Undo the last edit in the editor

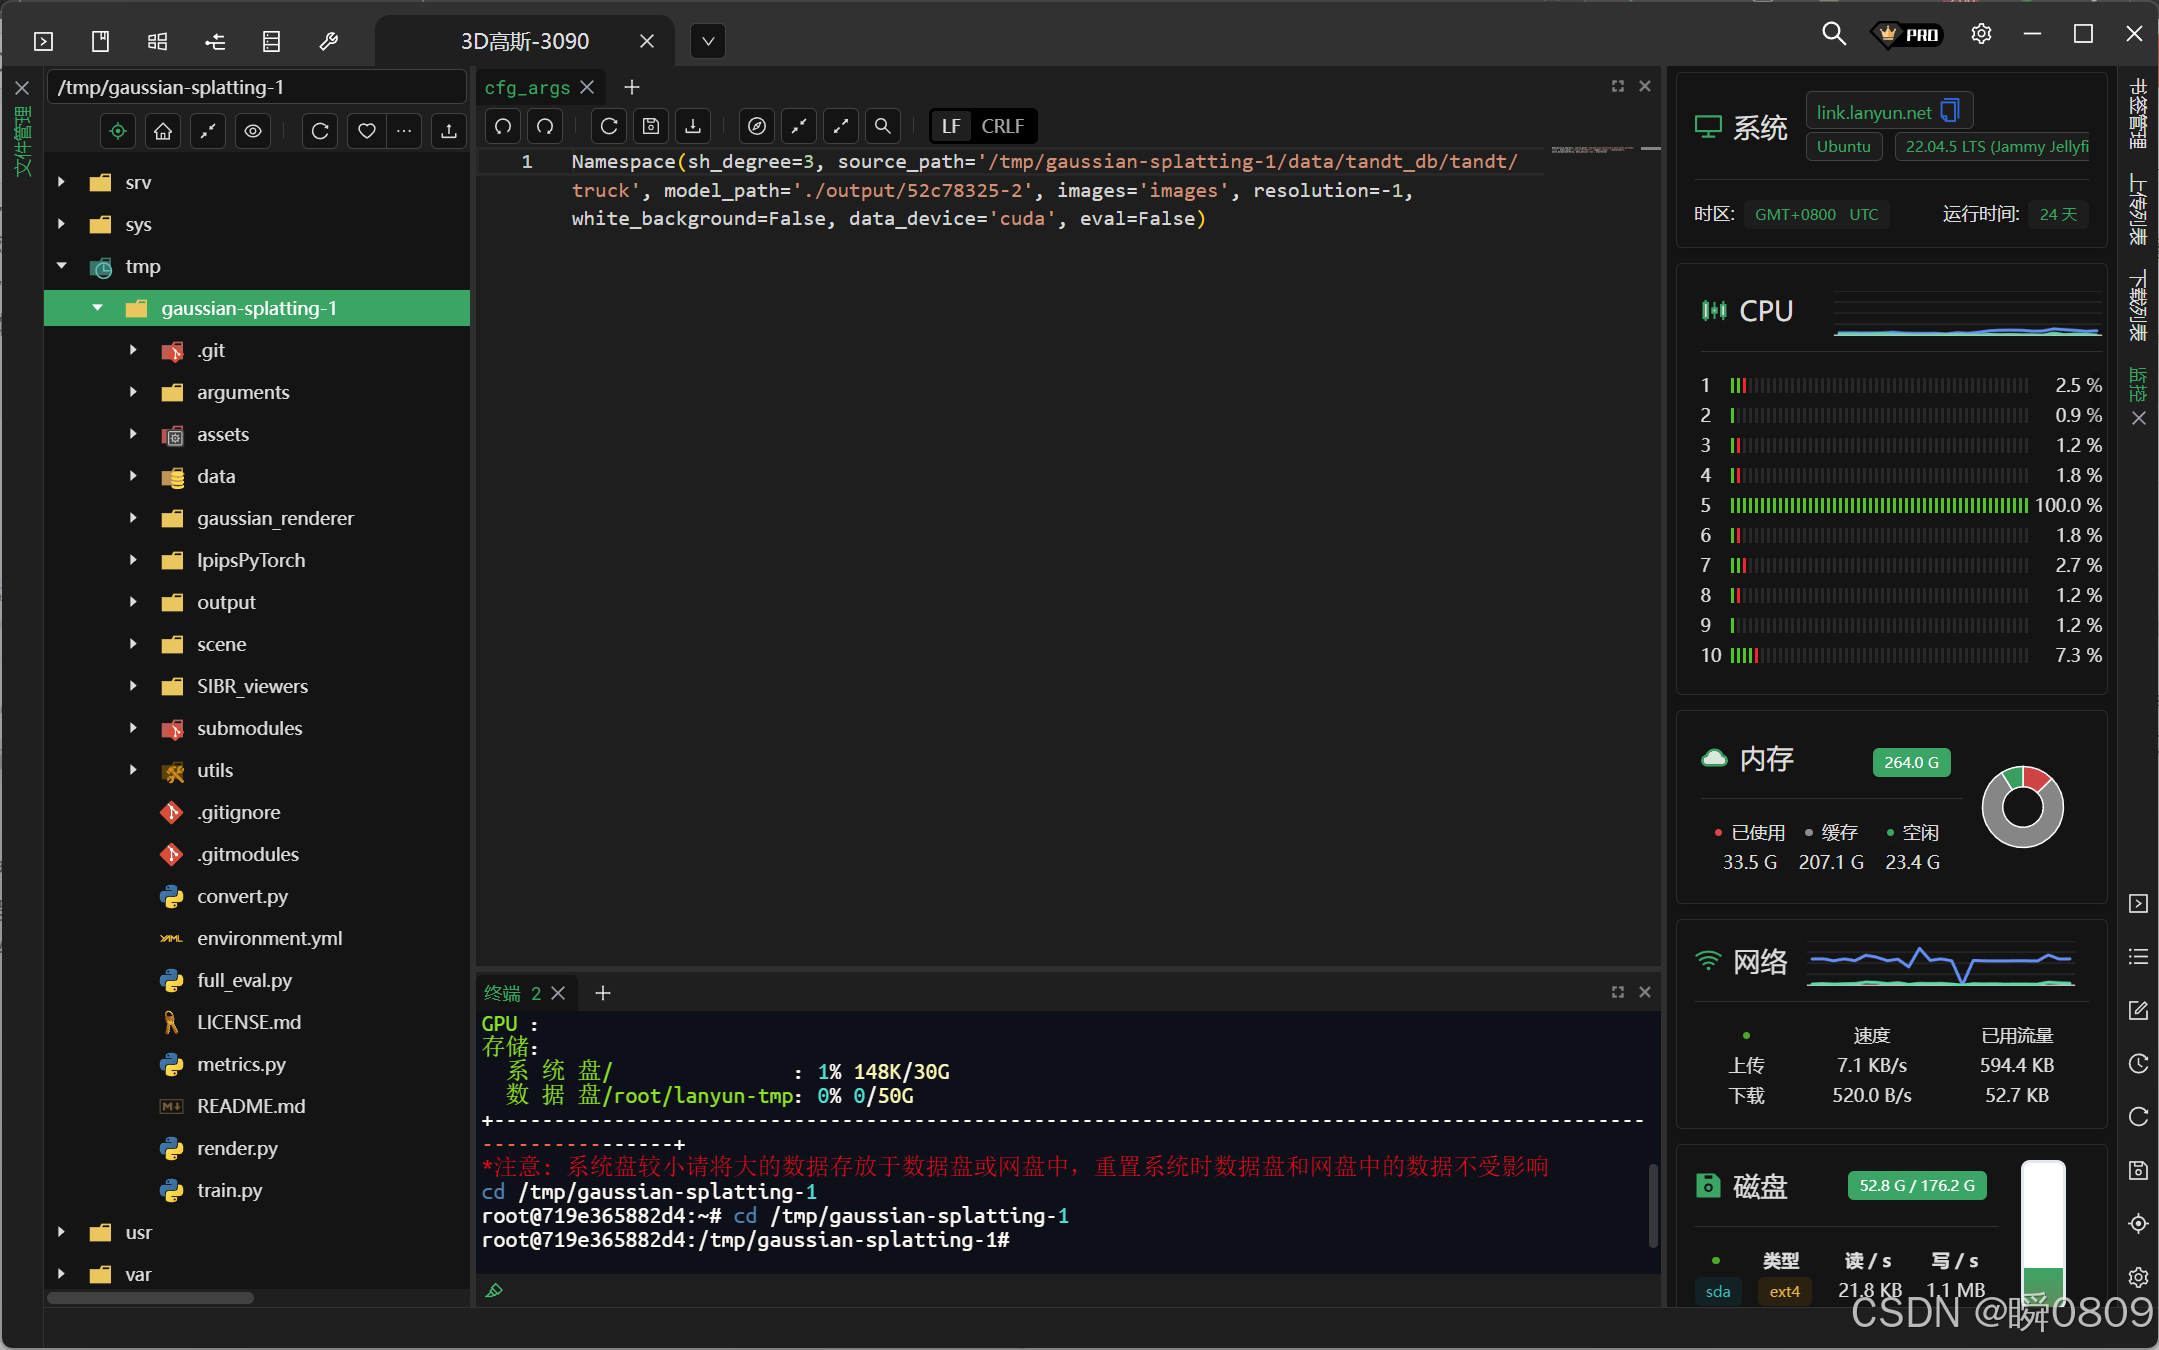503,126
